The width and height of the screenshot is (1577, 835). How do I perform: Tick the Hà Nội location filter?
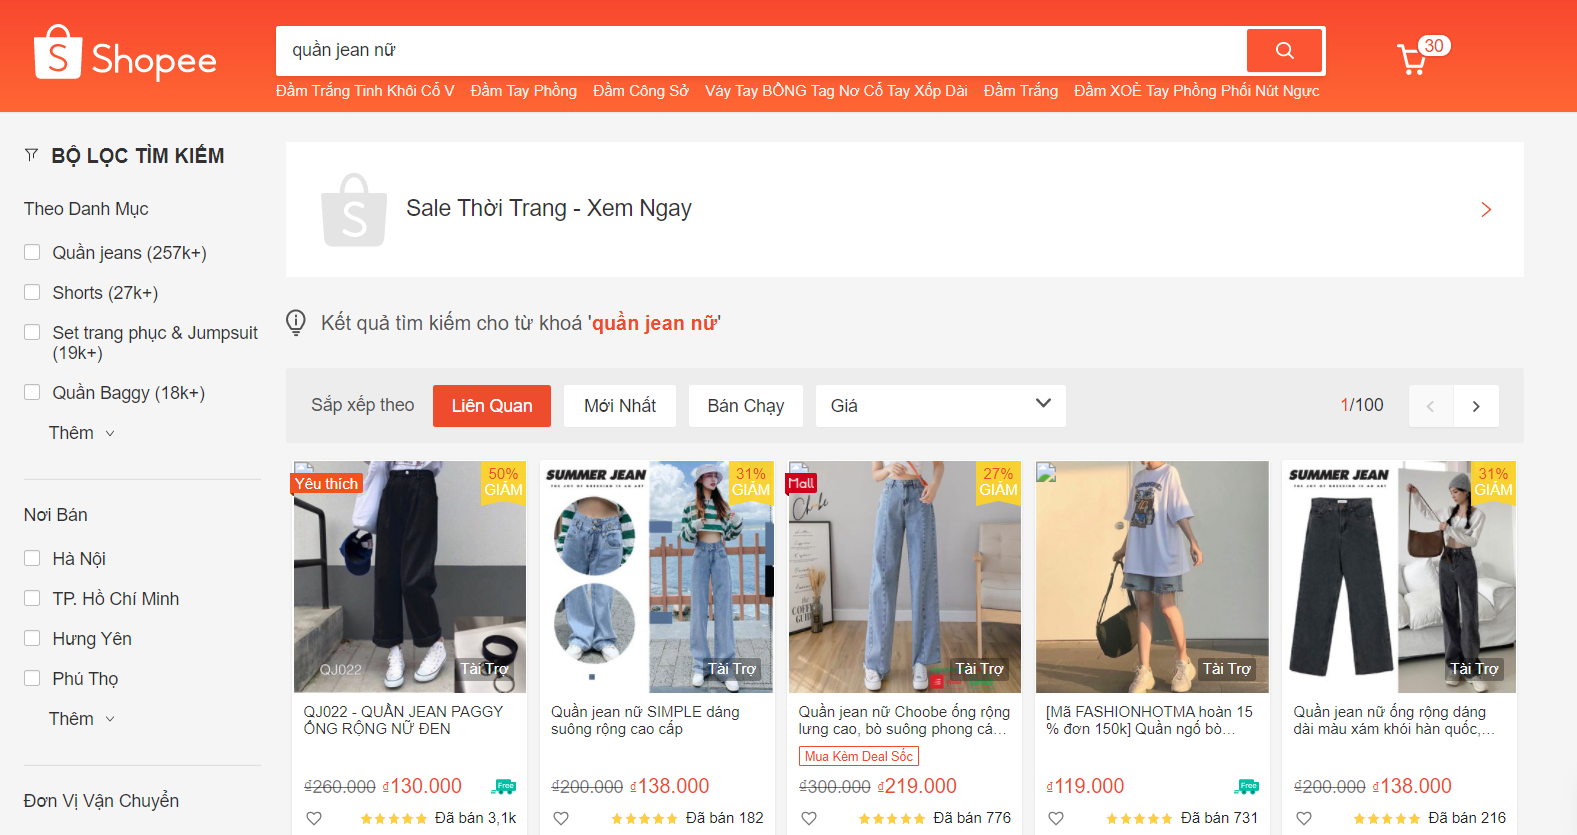tap(32, 559)
